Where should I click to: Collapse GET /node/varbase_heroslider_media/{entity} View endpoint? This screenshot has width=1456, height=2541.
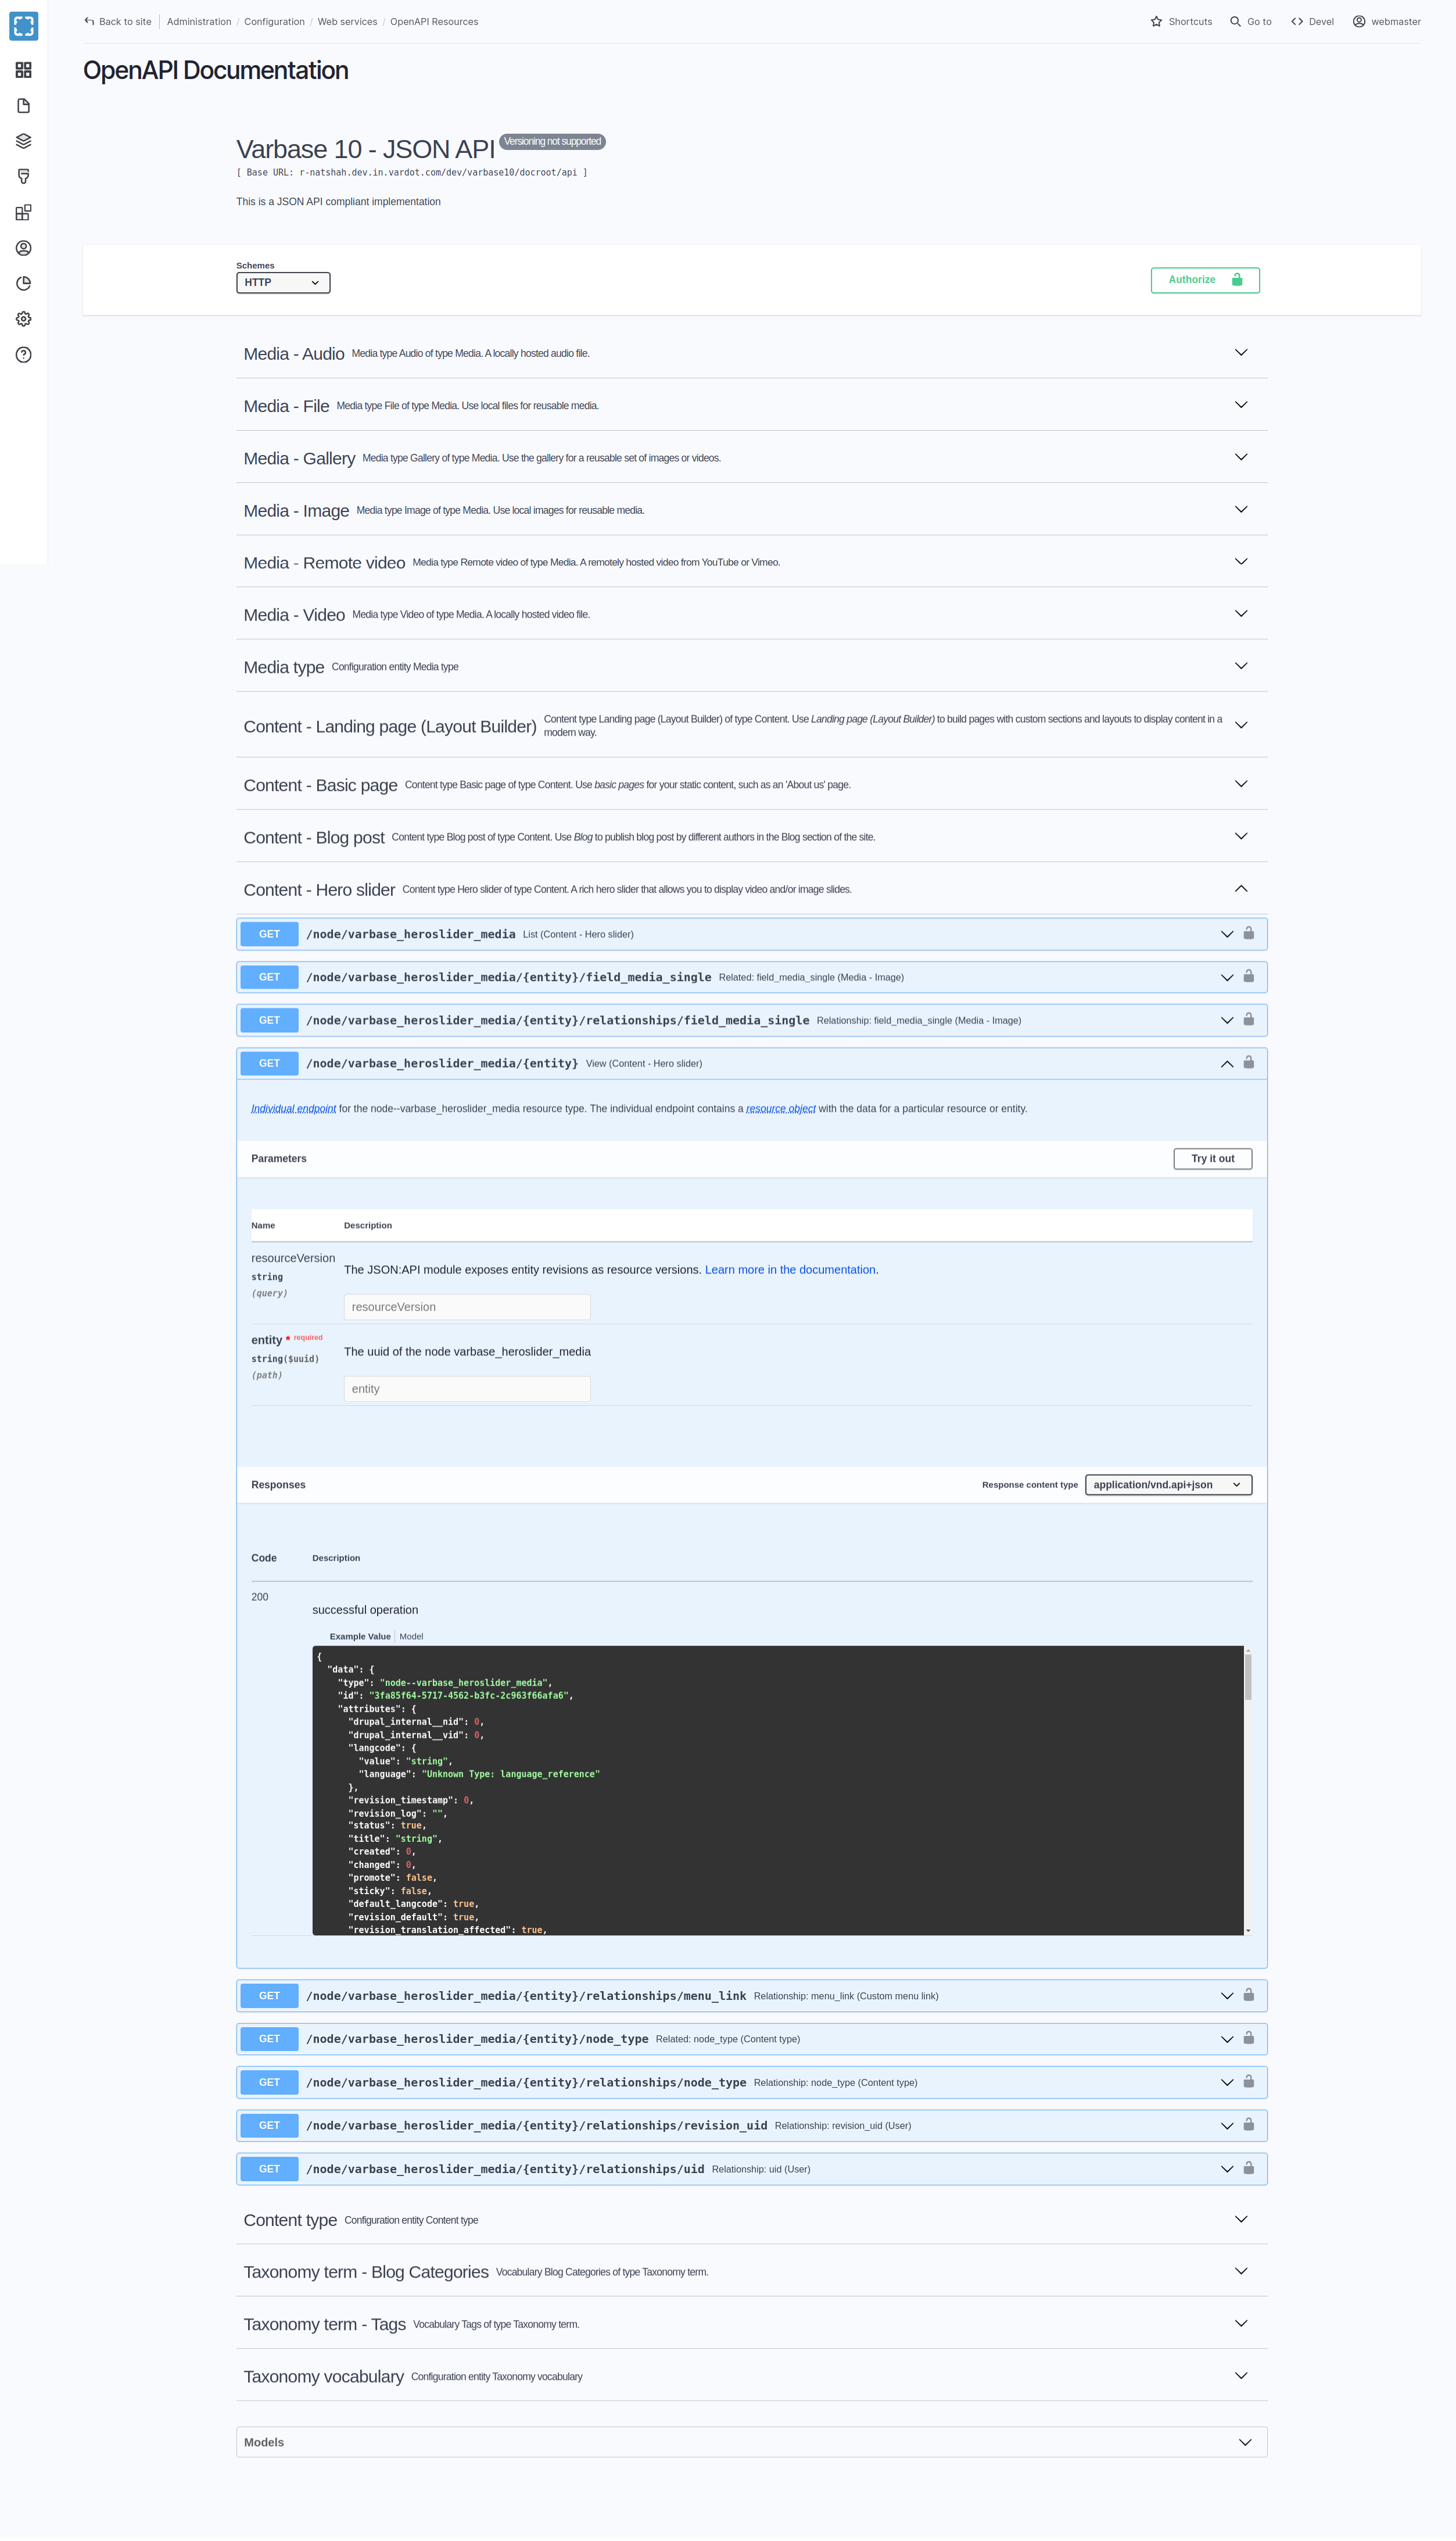pos(751,1063)
